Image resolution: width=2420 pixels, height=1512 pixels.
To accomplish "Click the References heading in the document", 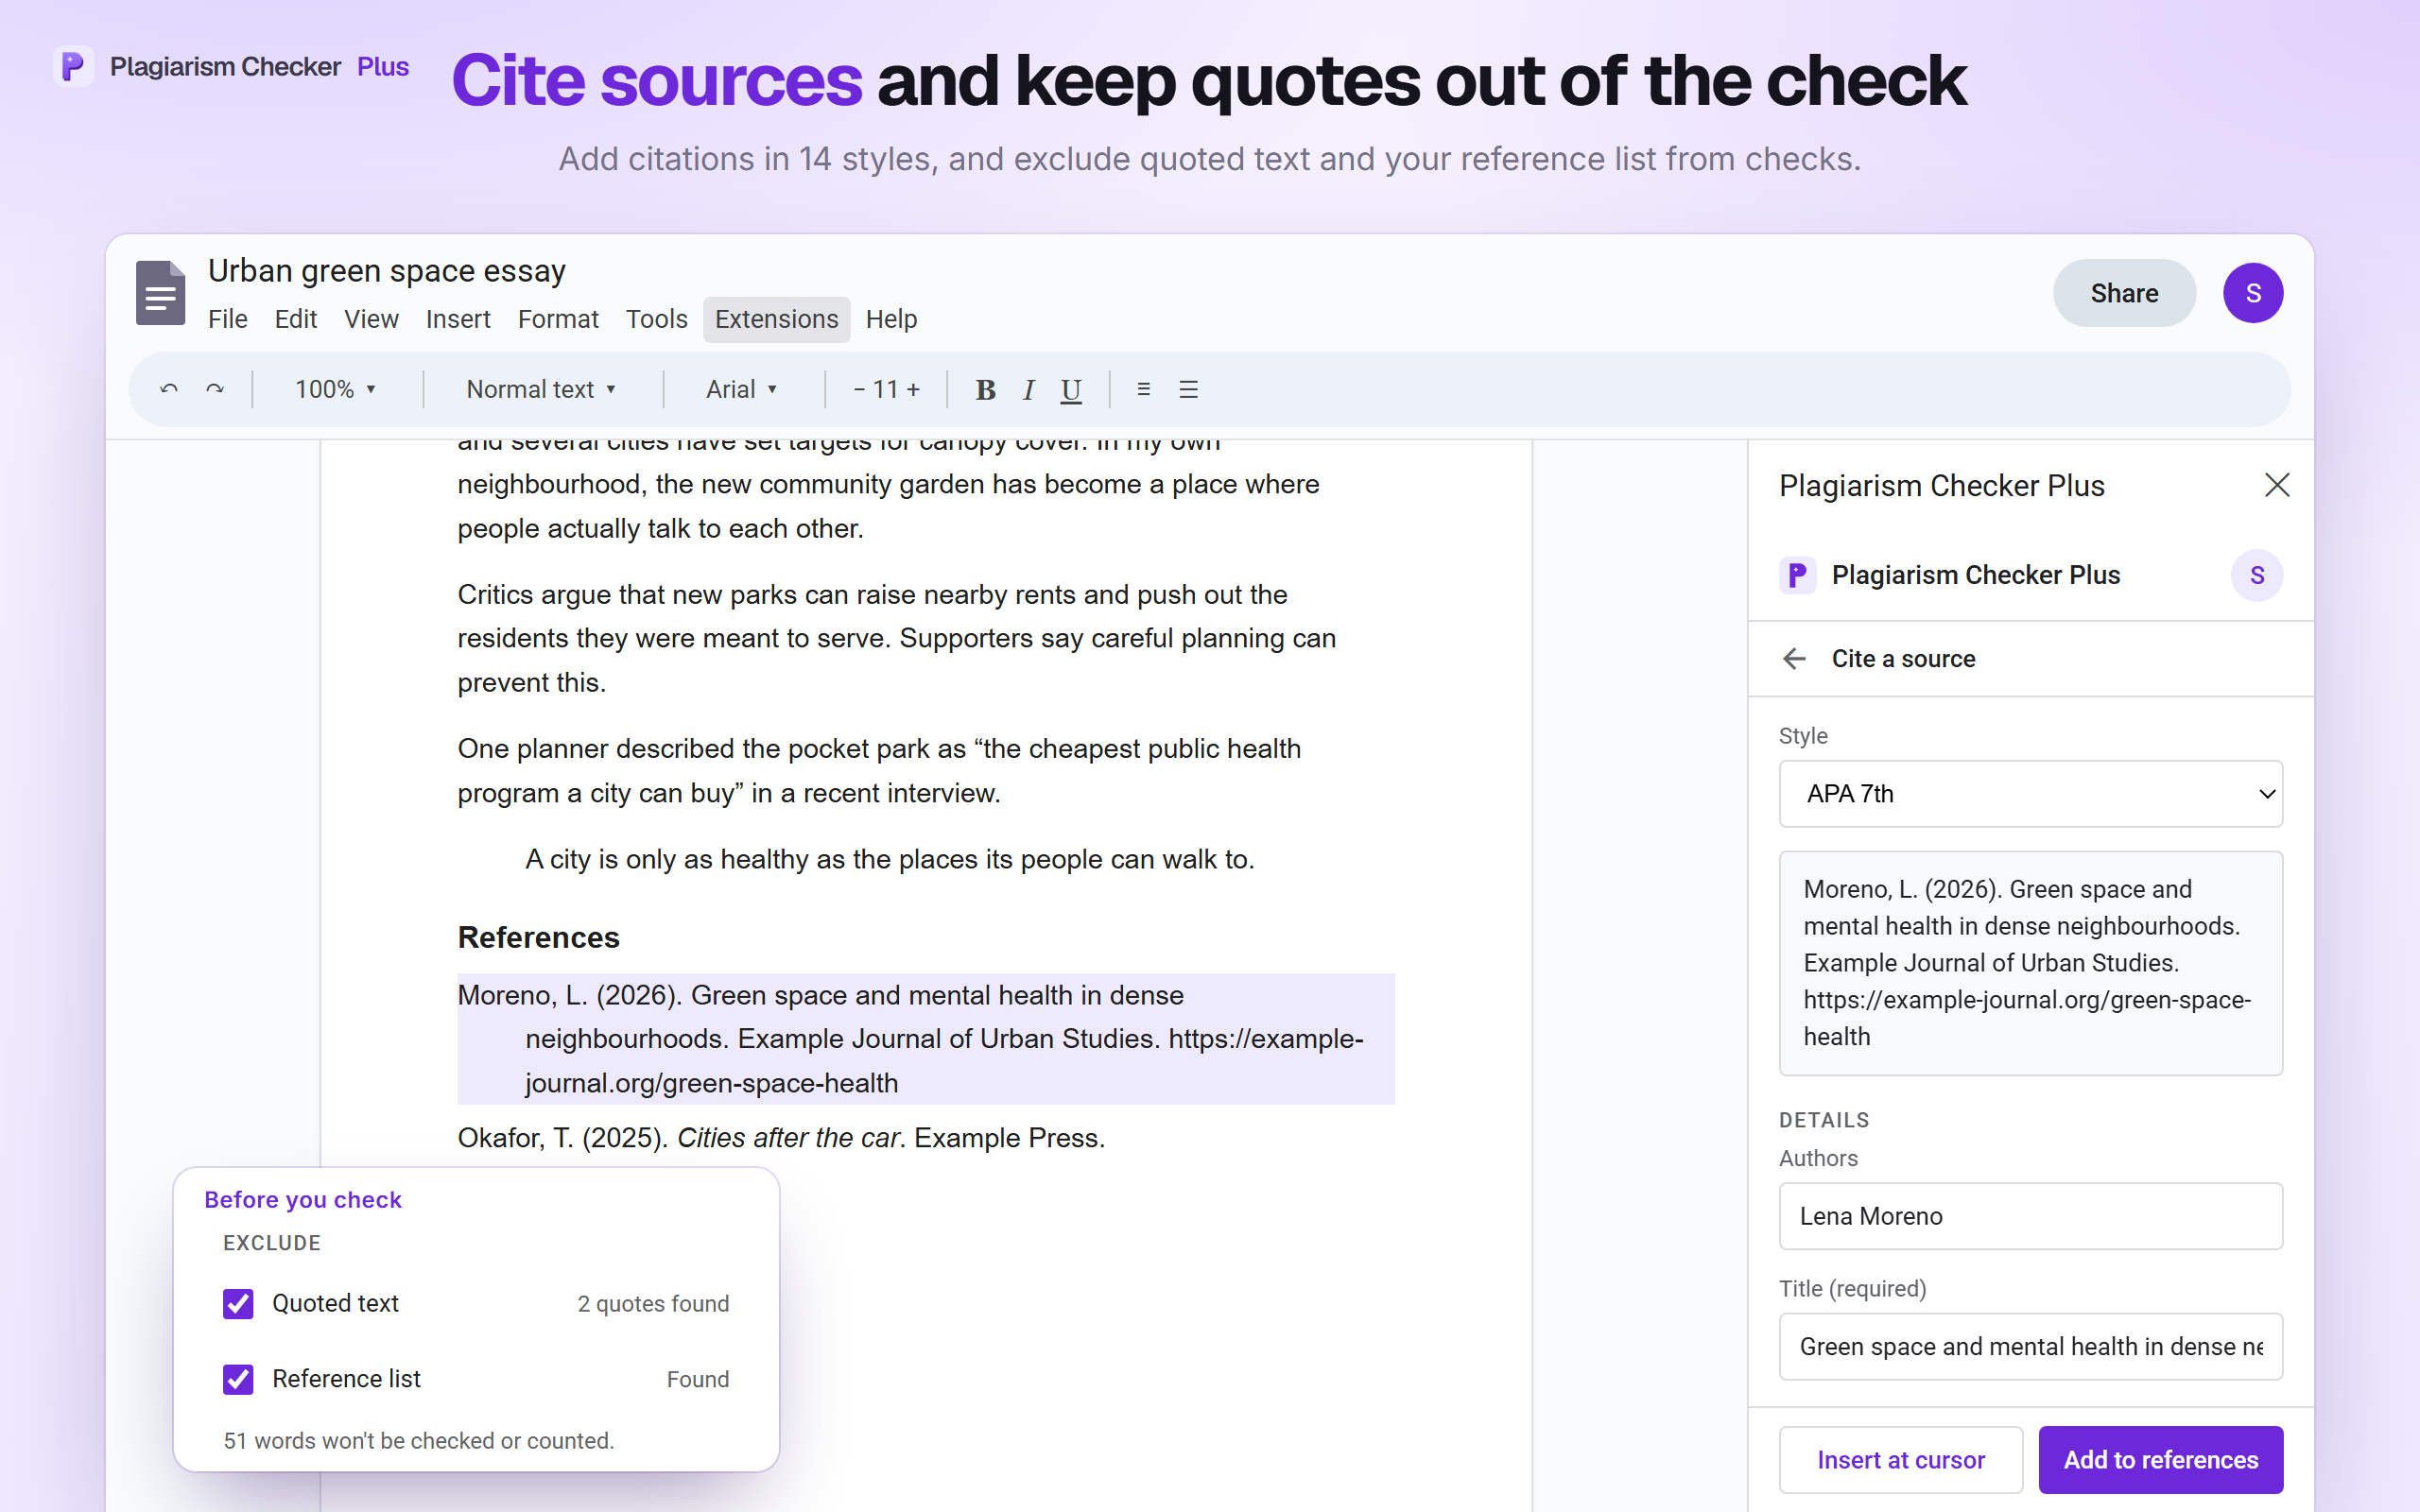I will point(538,937).
